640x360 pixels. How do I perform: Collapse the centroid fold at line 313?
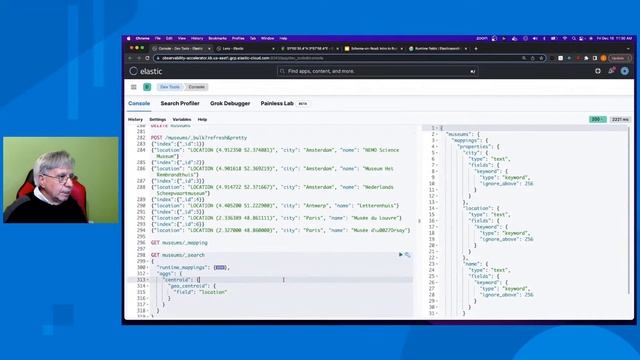pos(149,280)
